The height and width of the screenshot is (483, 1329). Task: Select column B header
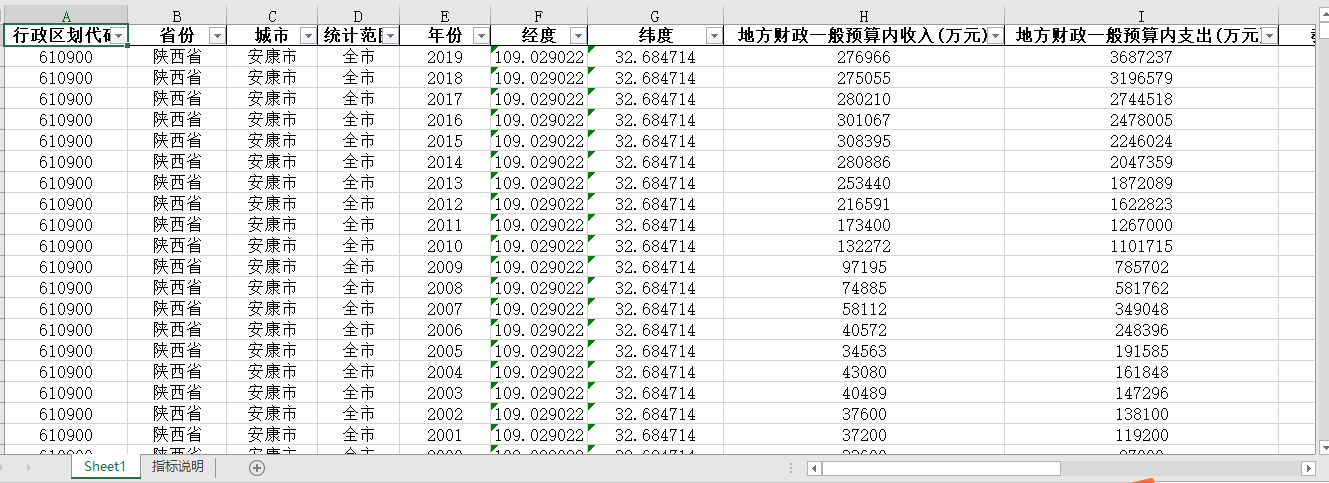177,16
